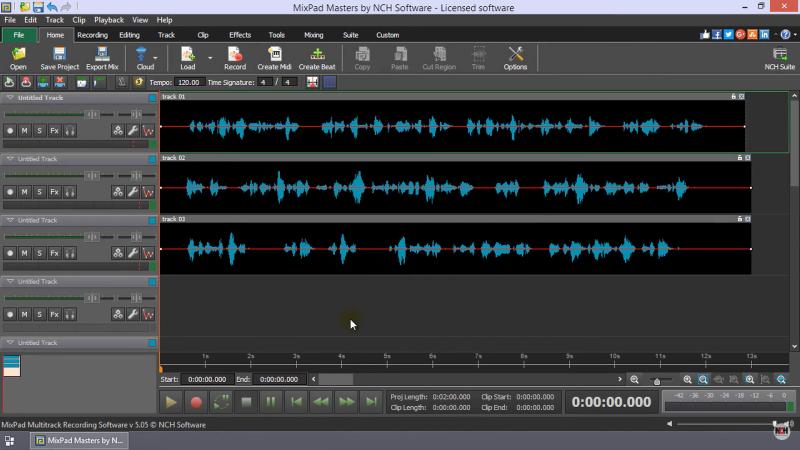Click the Create Beat icon
The width and height of the screenshot is (800, 450).
click(317, 58)
